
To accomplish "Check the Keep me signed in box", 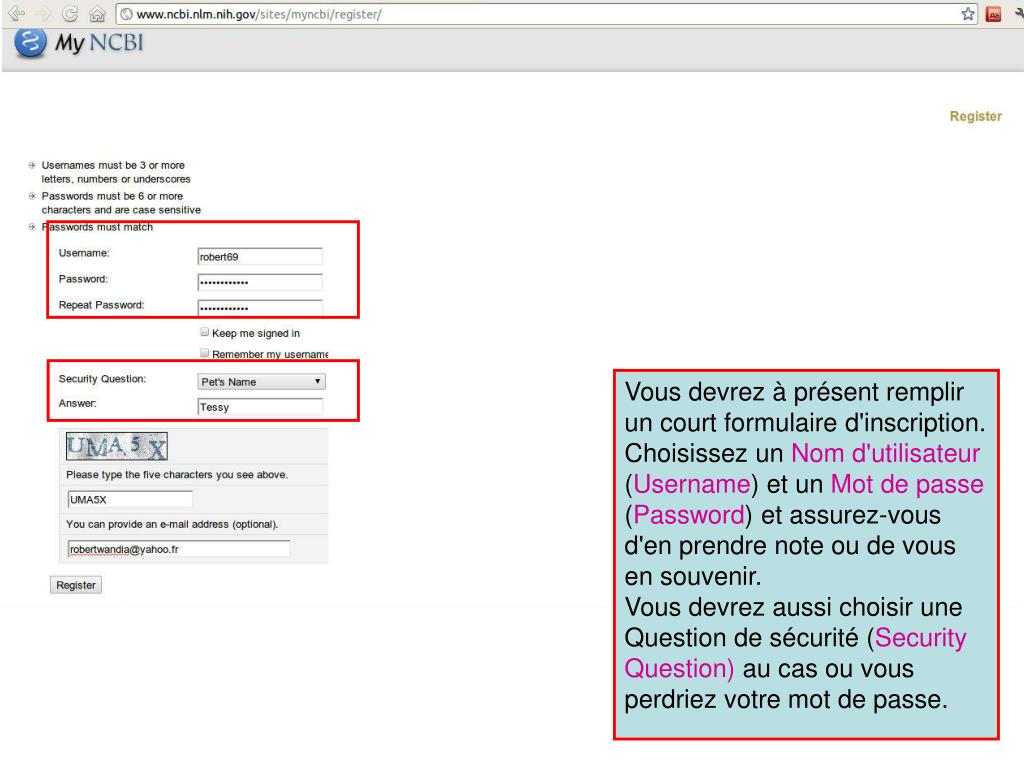I will click(x=204, y=332).
